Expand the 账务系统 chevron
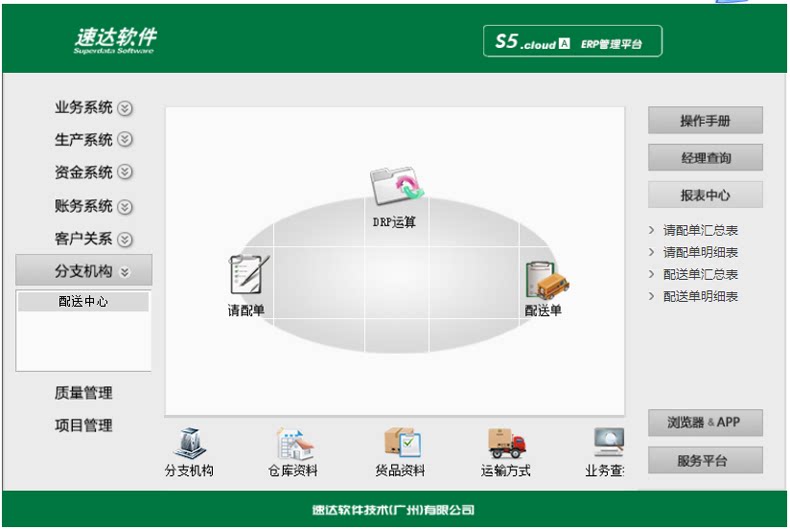 pos(125,207)
